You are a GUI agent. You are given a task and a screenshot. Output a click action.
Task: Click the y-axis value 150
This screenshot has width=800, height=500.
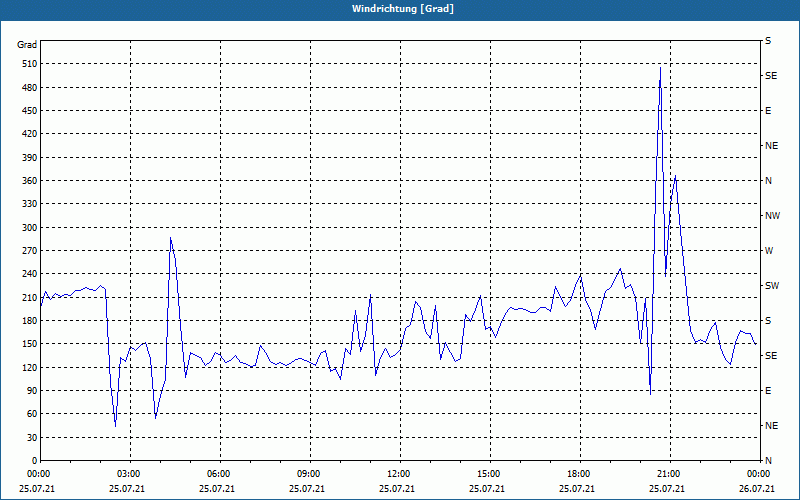coord(30,344)
